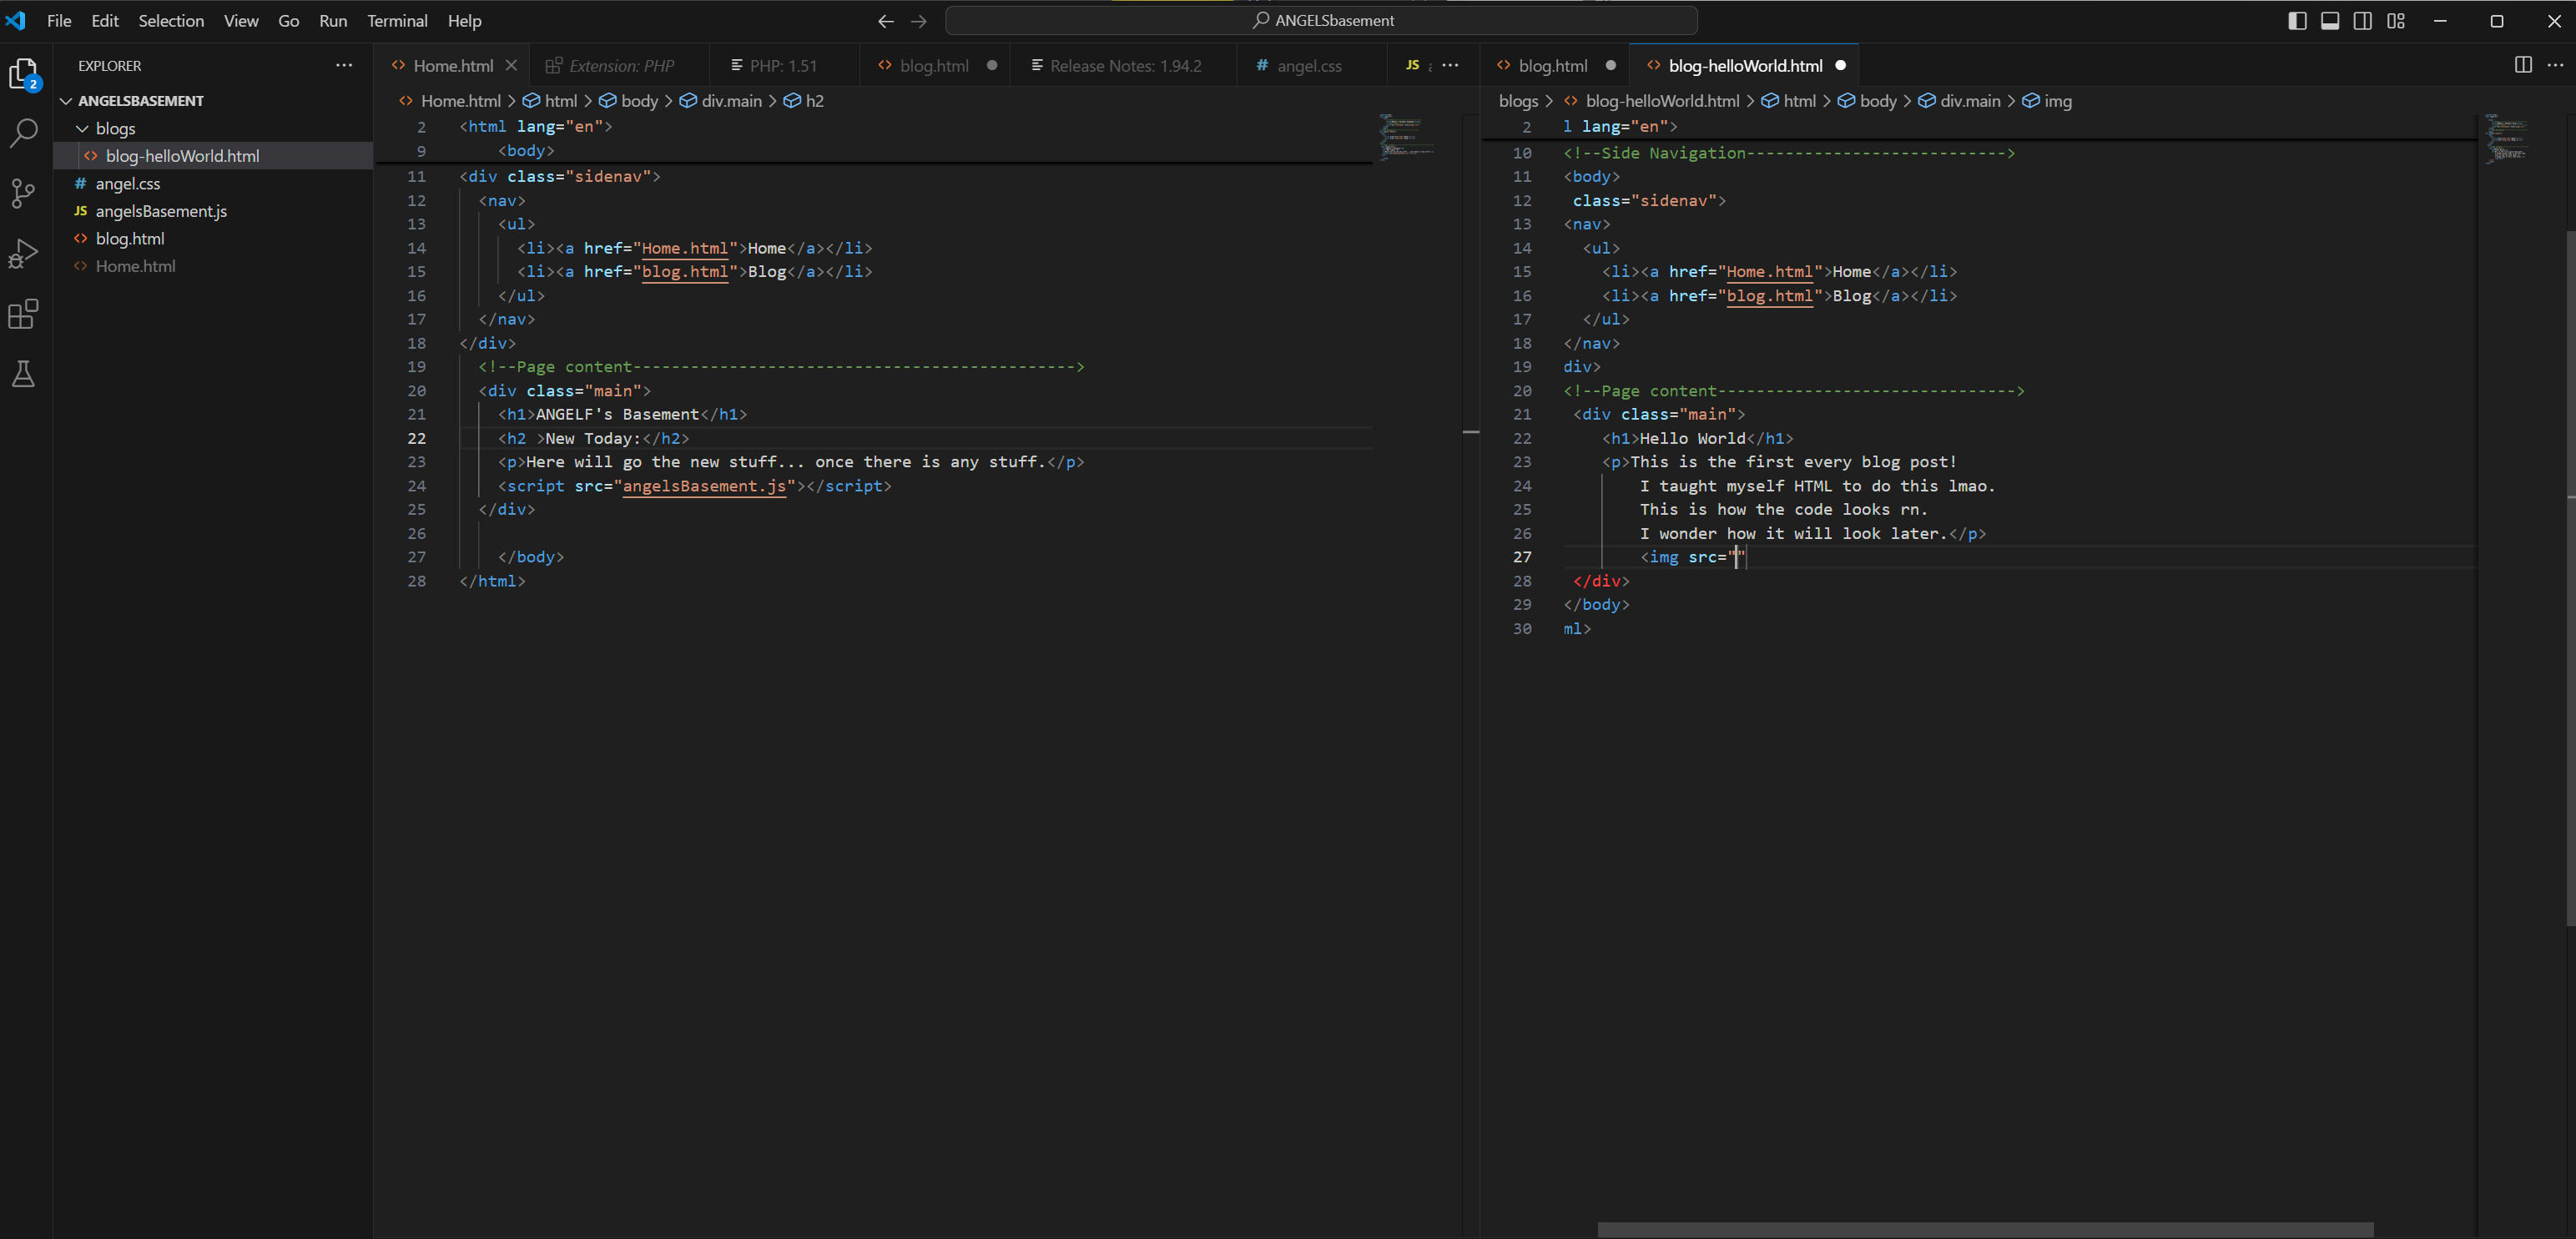Open Explorer views and more actions ellipsis
Screen dimensions: 2576x1239
tap(344, 65)
